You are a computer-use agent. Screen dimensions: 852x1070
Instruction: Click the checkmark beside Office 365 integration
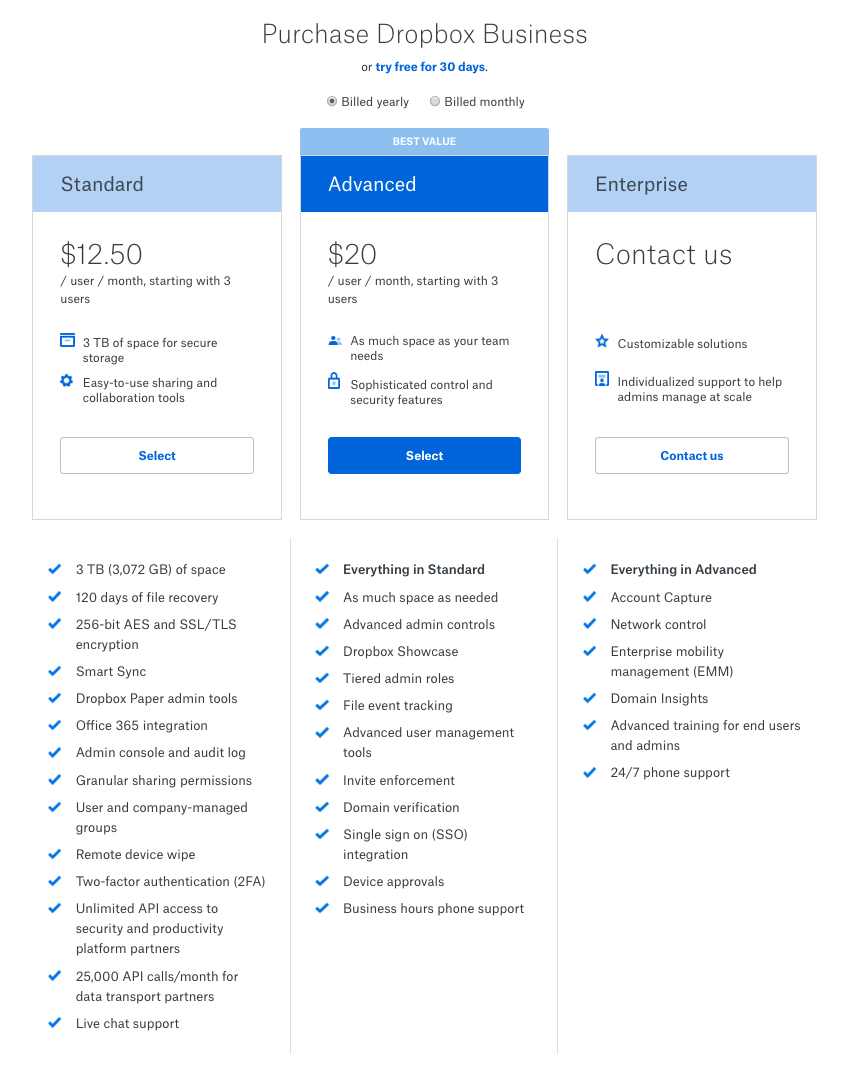click(55, 725)
